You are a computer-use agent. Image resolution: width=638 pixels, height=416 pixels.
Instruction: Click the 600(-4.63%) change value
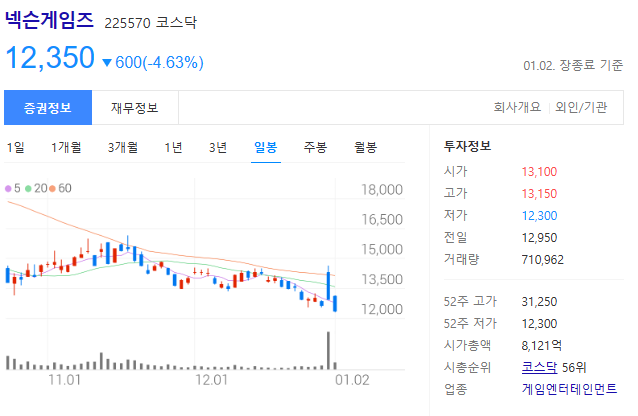159,63
